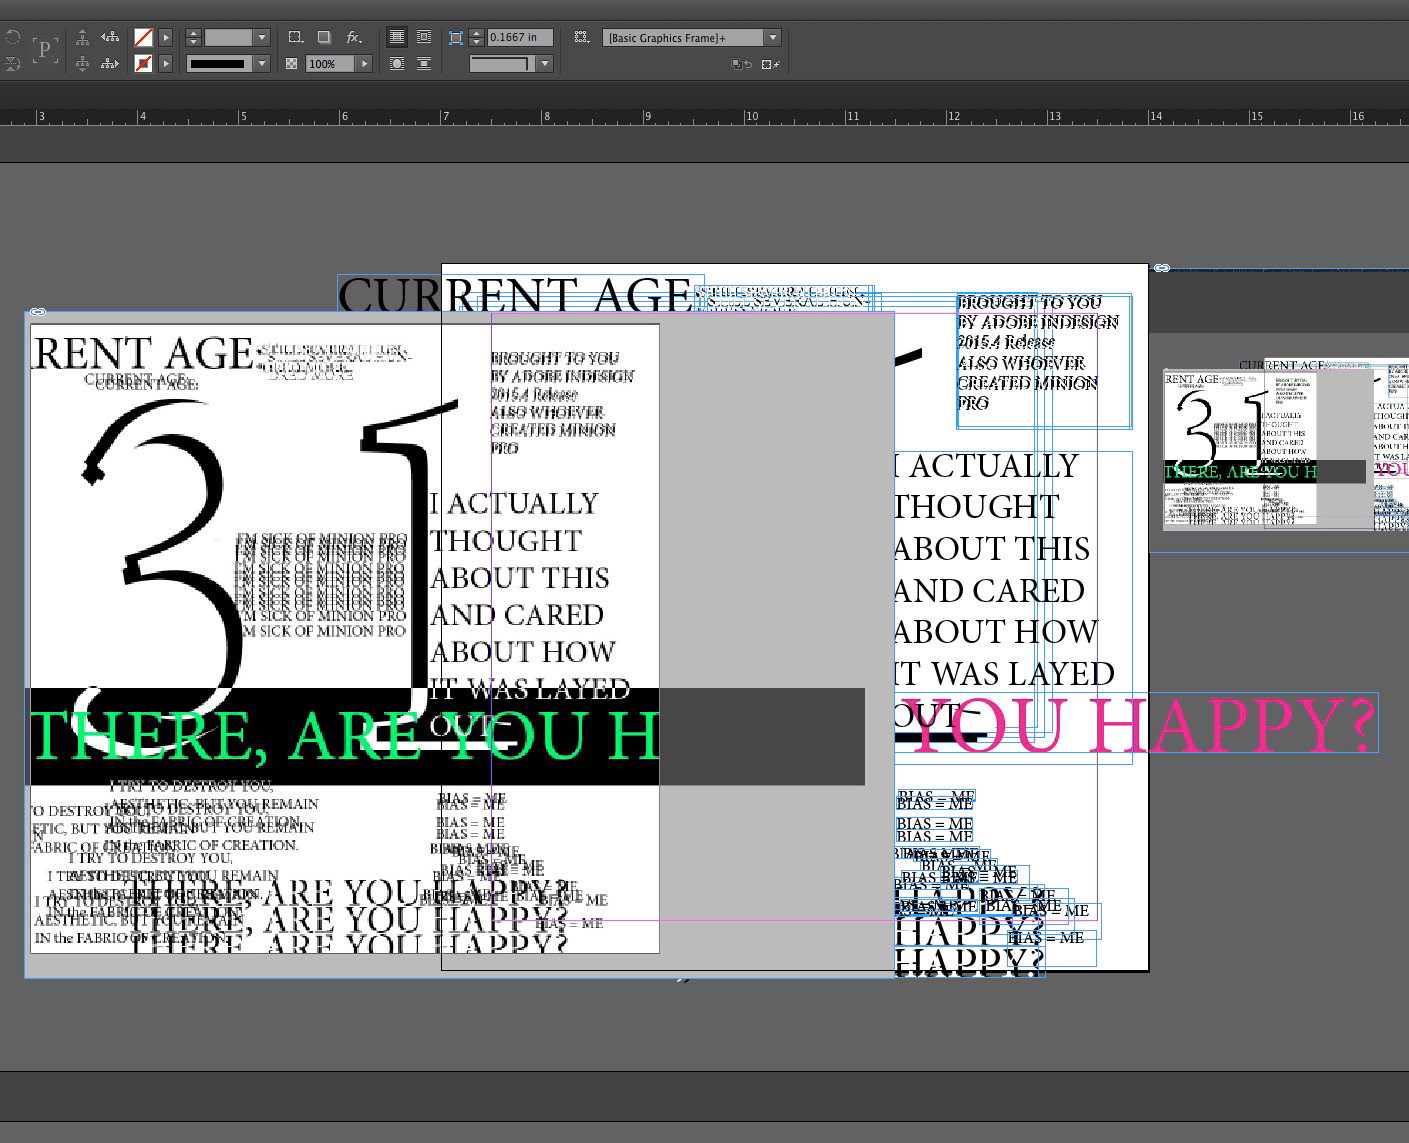
Task: Select the CURRENT AGE headline on the upper page
Action: coord(516,296)
